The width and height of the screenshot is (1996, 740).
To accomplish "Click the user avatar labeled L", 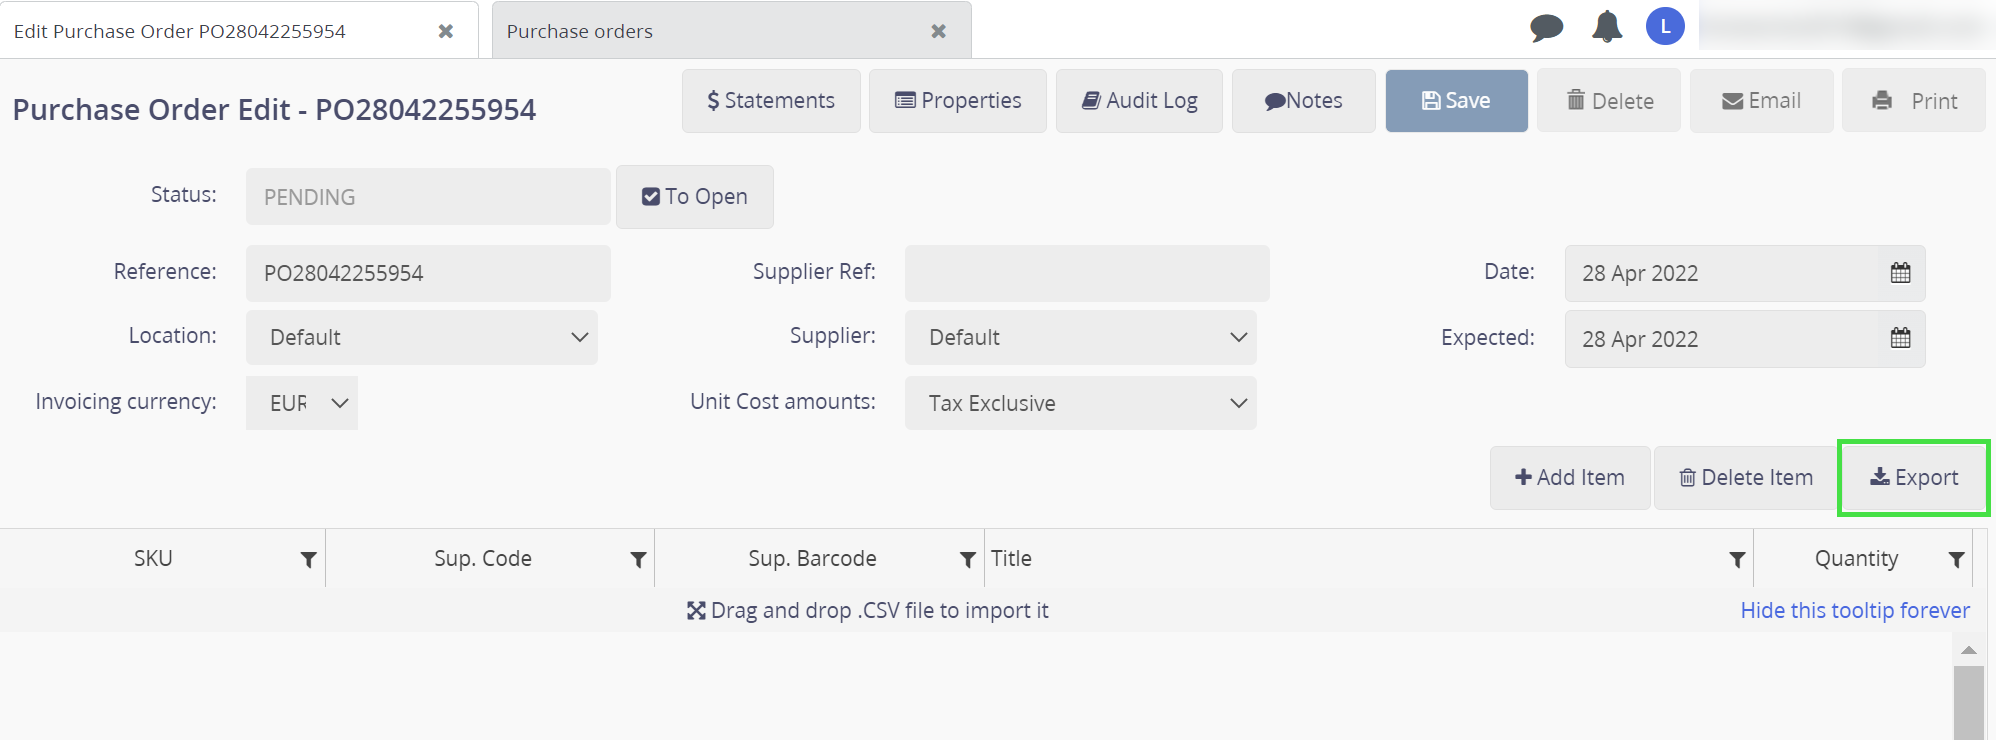I will coord(1665,27).
